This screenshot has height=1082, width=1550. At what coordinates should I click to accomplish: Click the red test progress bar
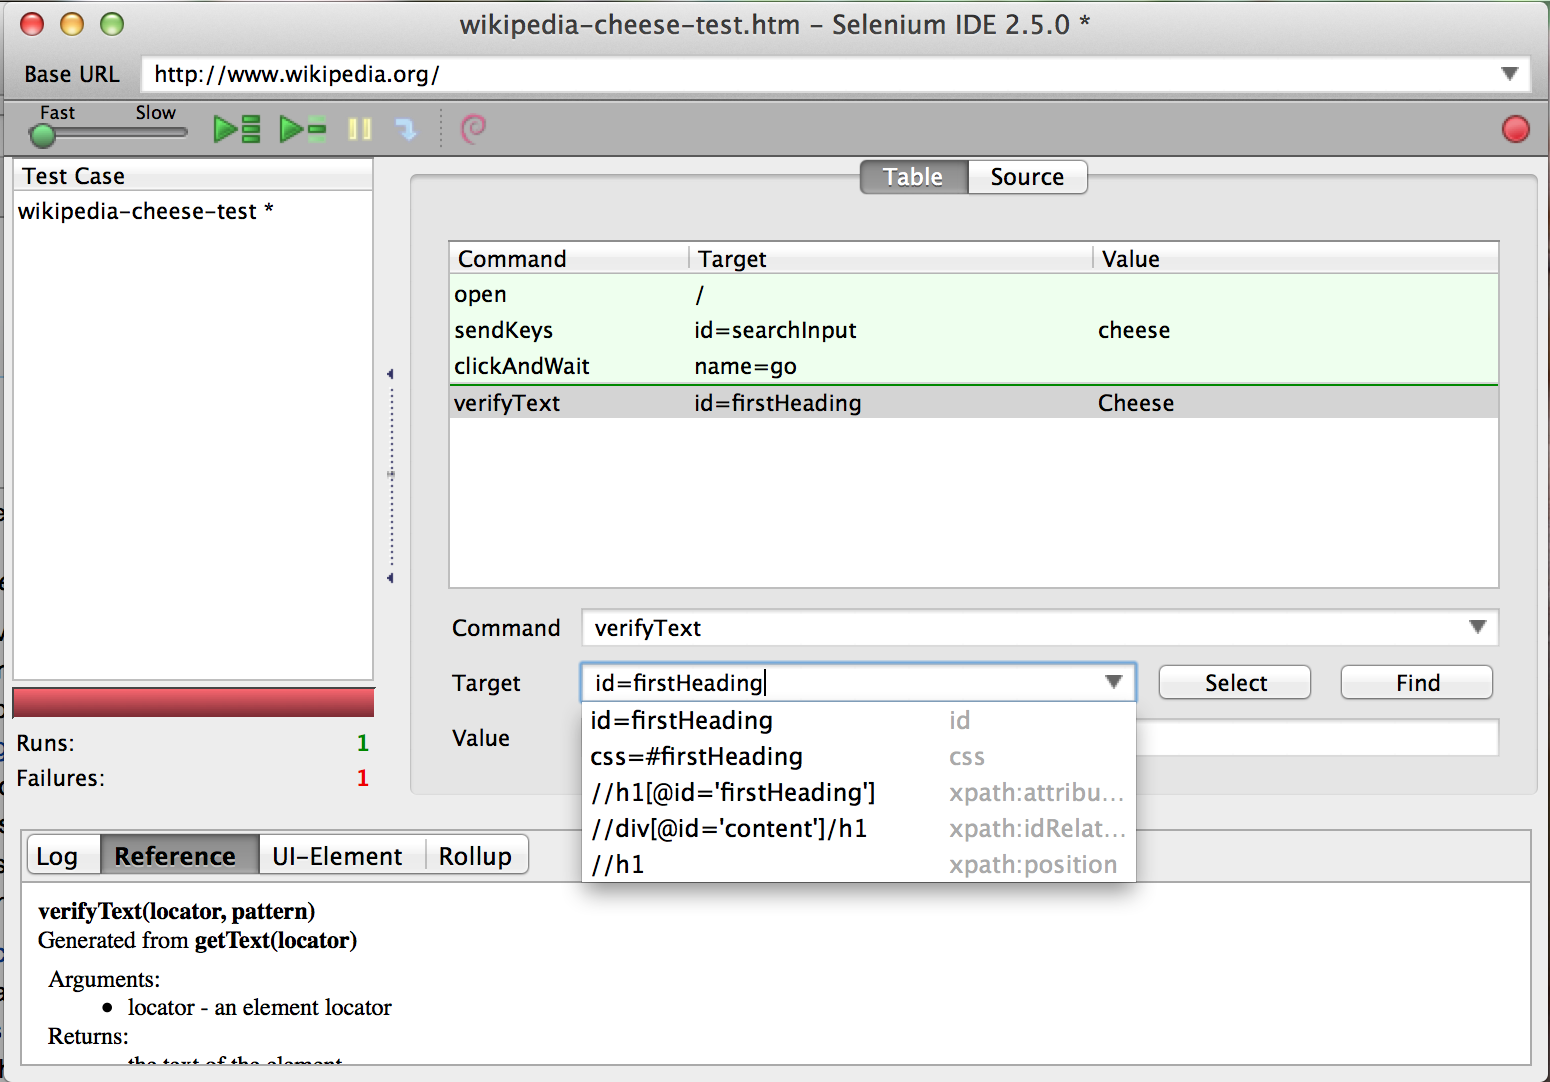(x=193, y=702)
